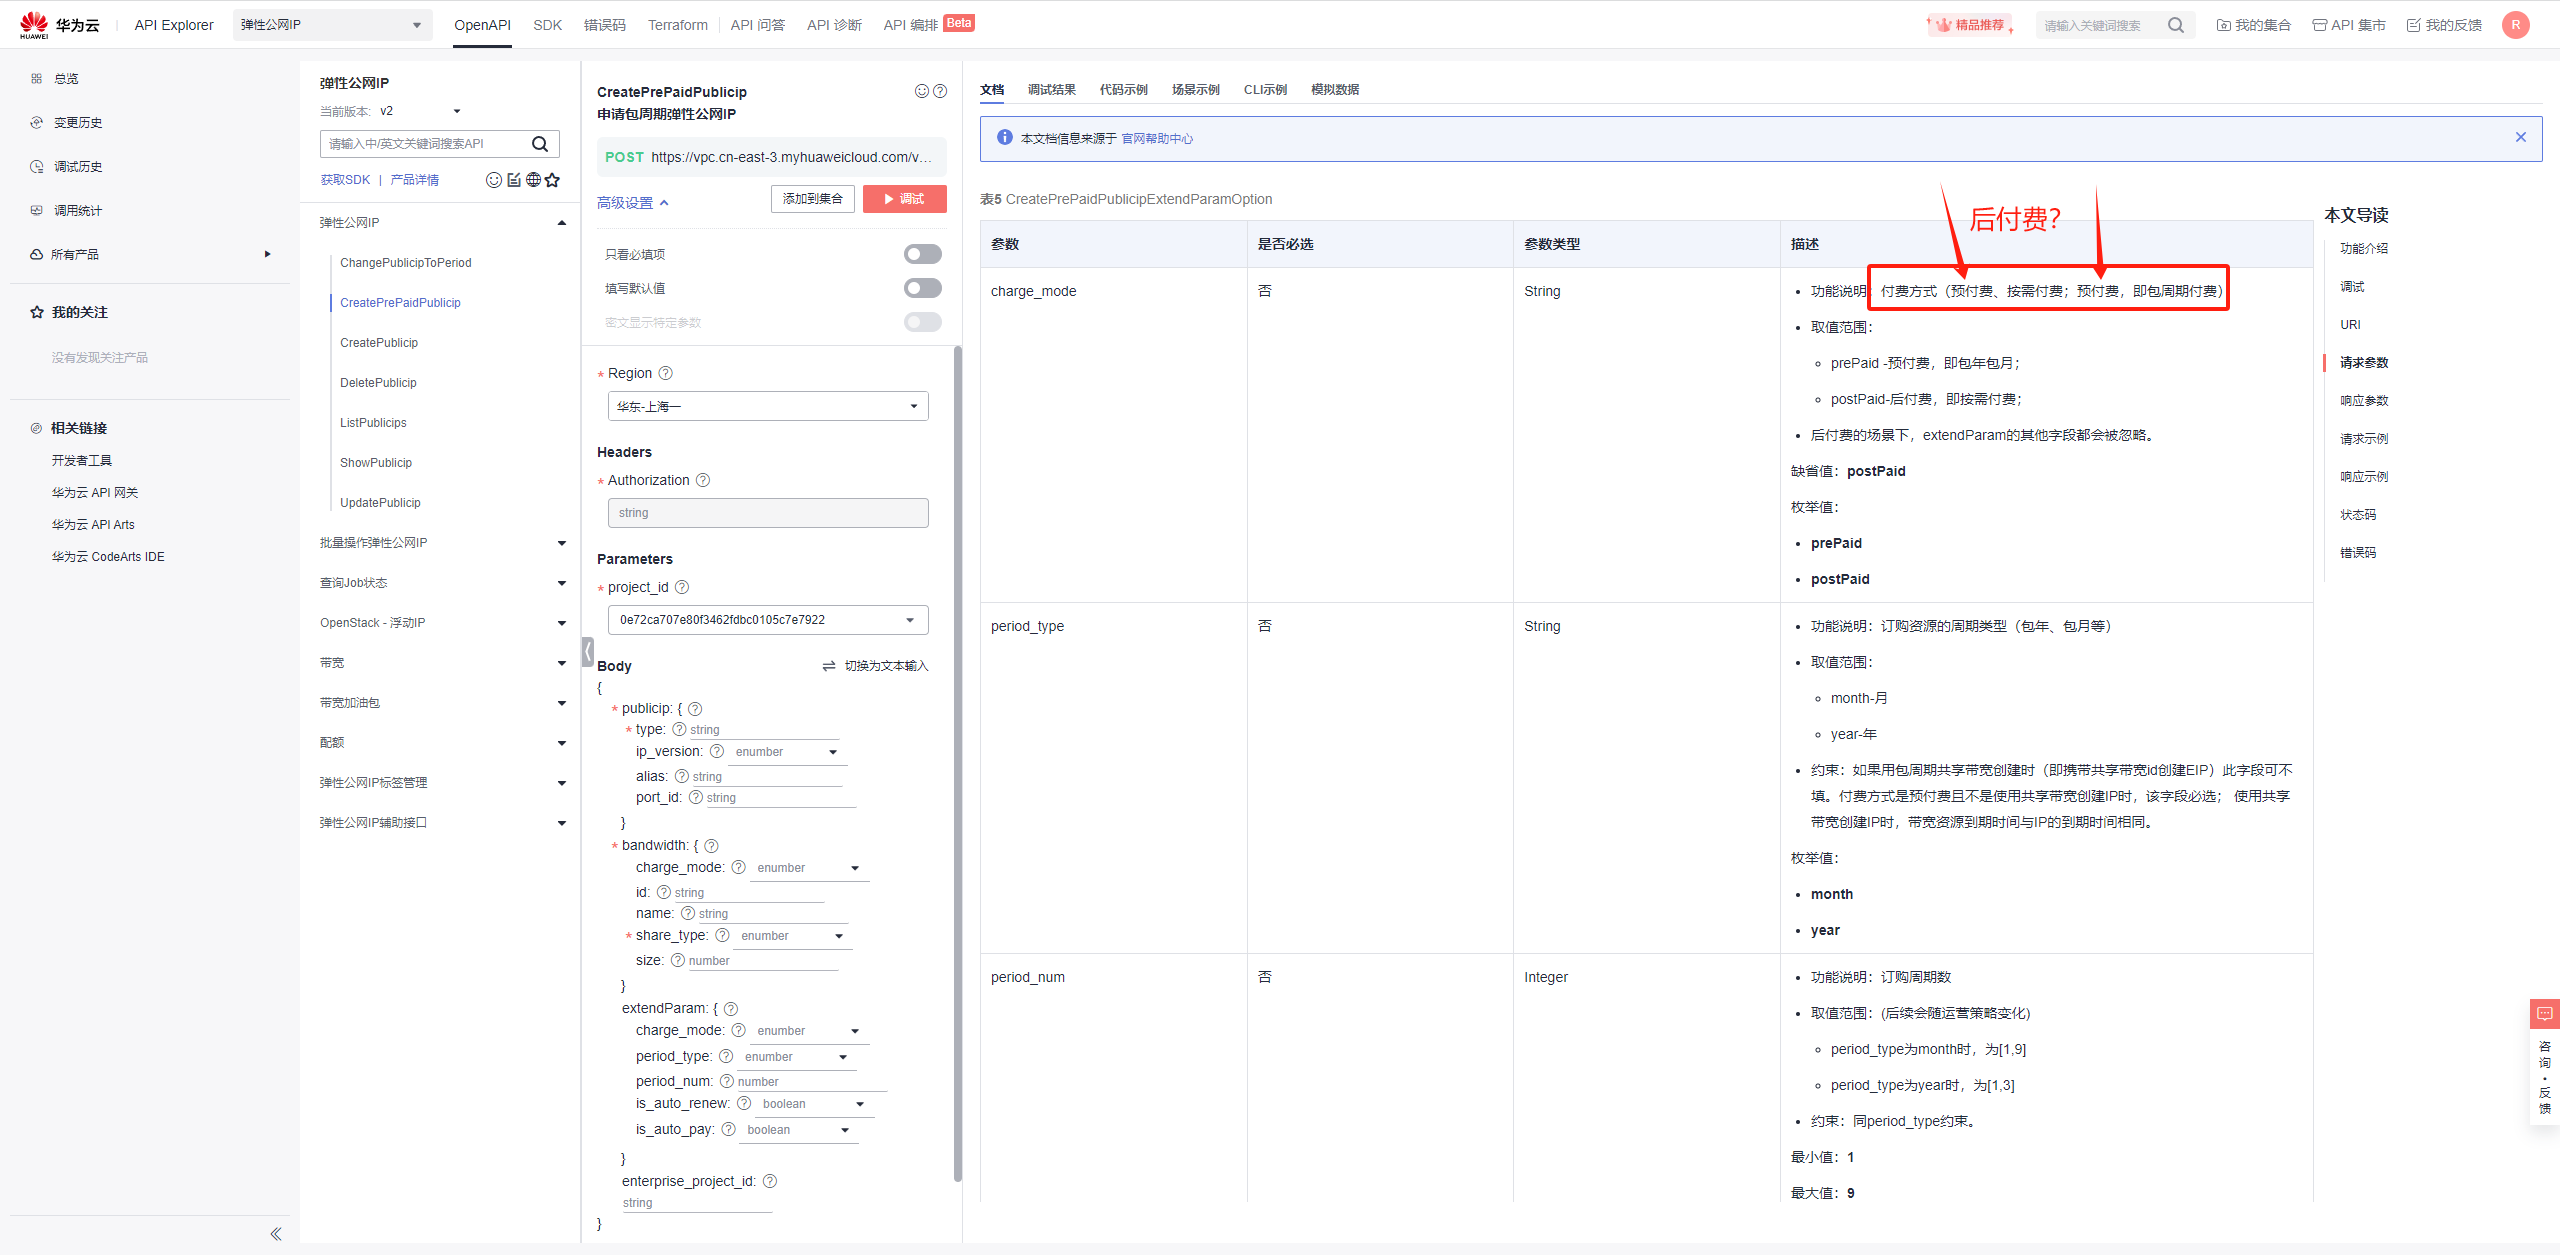Click the edit note icon beside 产品详情
The width and height of the screenshot is (2560, 1255).
[x=514, y=180]
